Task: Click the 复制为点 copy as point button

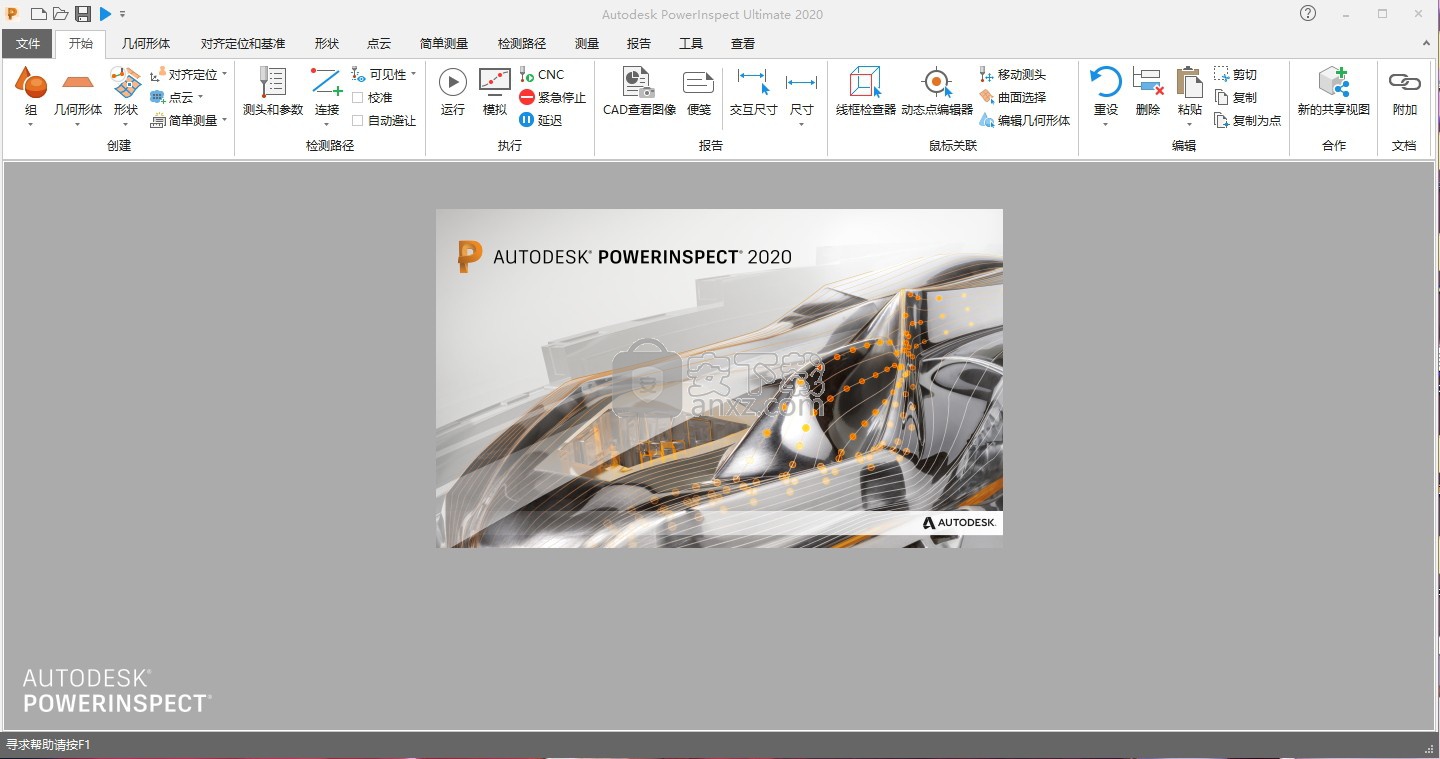Action: click(x=1248, y=120)
